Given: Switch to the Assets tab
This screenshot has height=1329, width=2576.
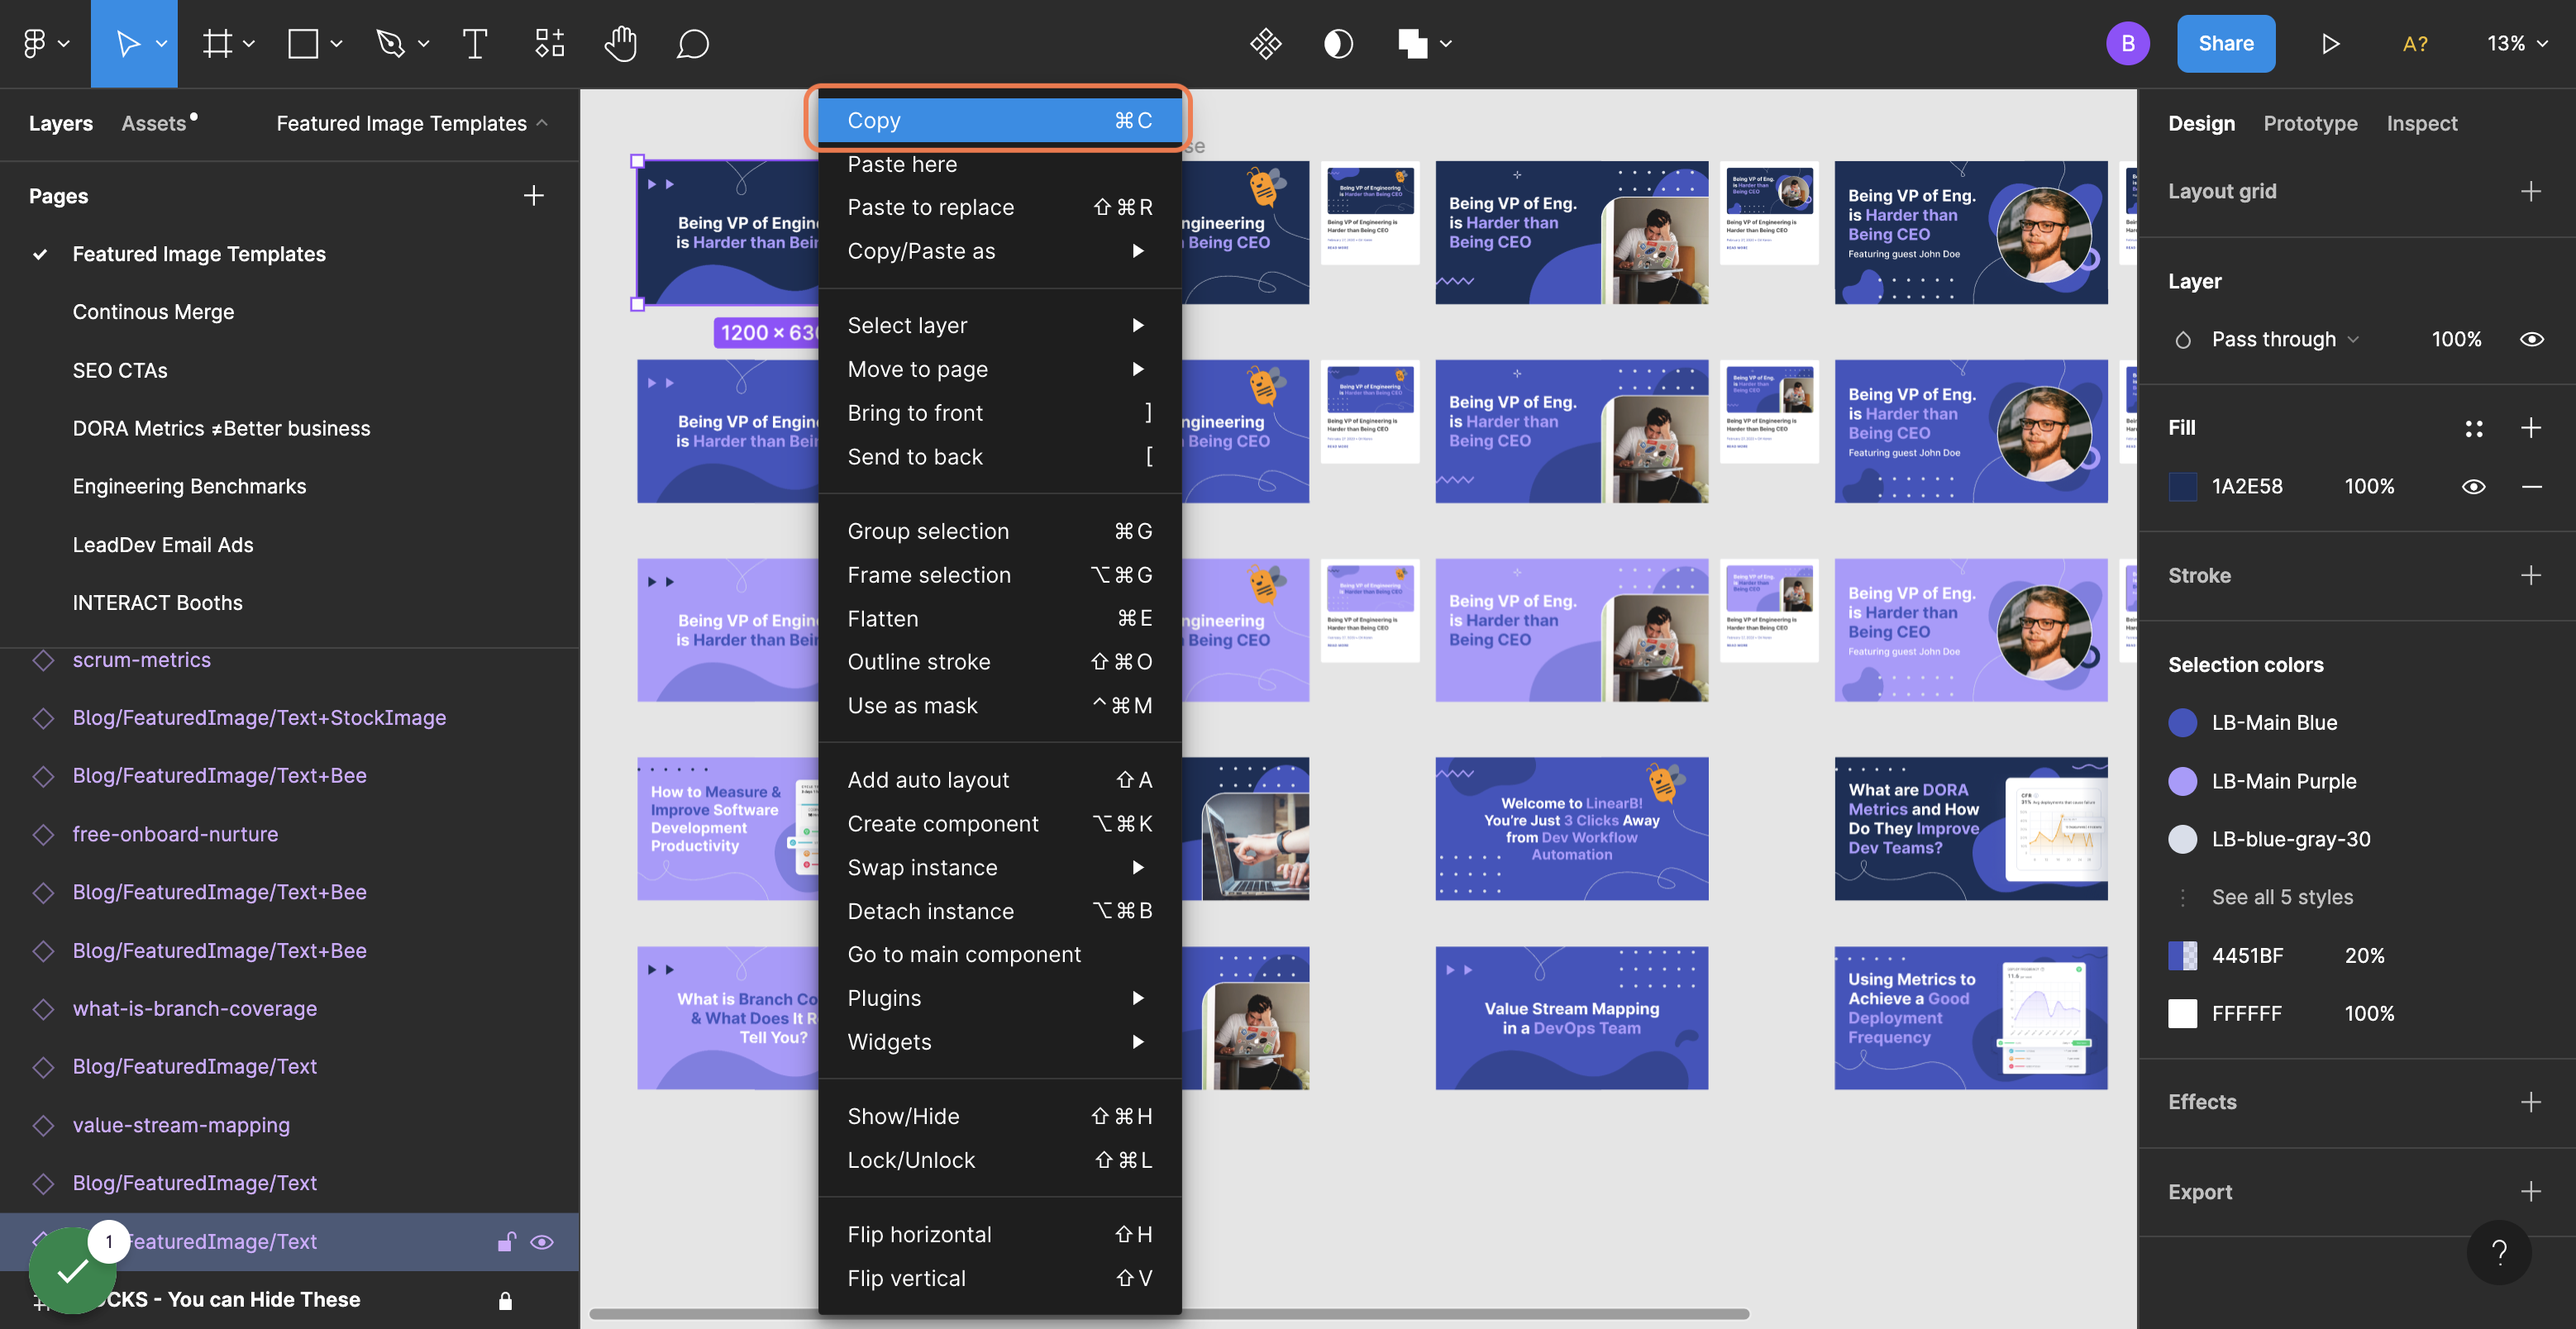Looking at the screenshot, I should click(x=154, y=123).
